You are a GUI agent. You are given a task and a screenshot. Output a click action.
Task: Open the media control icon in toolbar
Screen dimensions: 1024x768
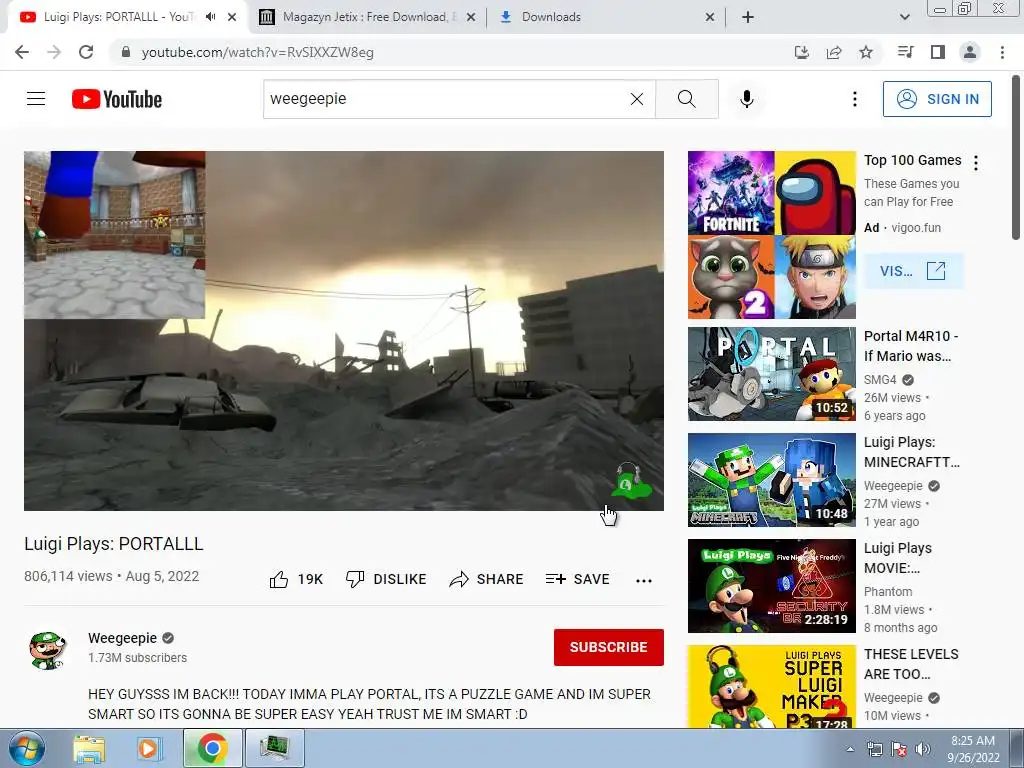[905, 52]
